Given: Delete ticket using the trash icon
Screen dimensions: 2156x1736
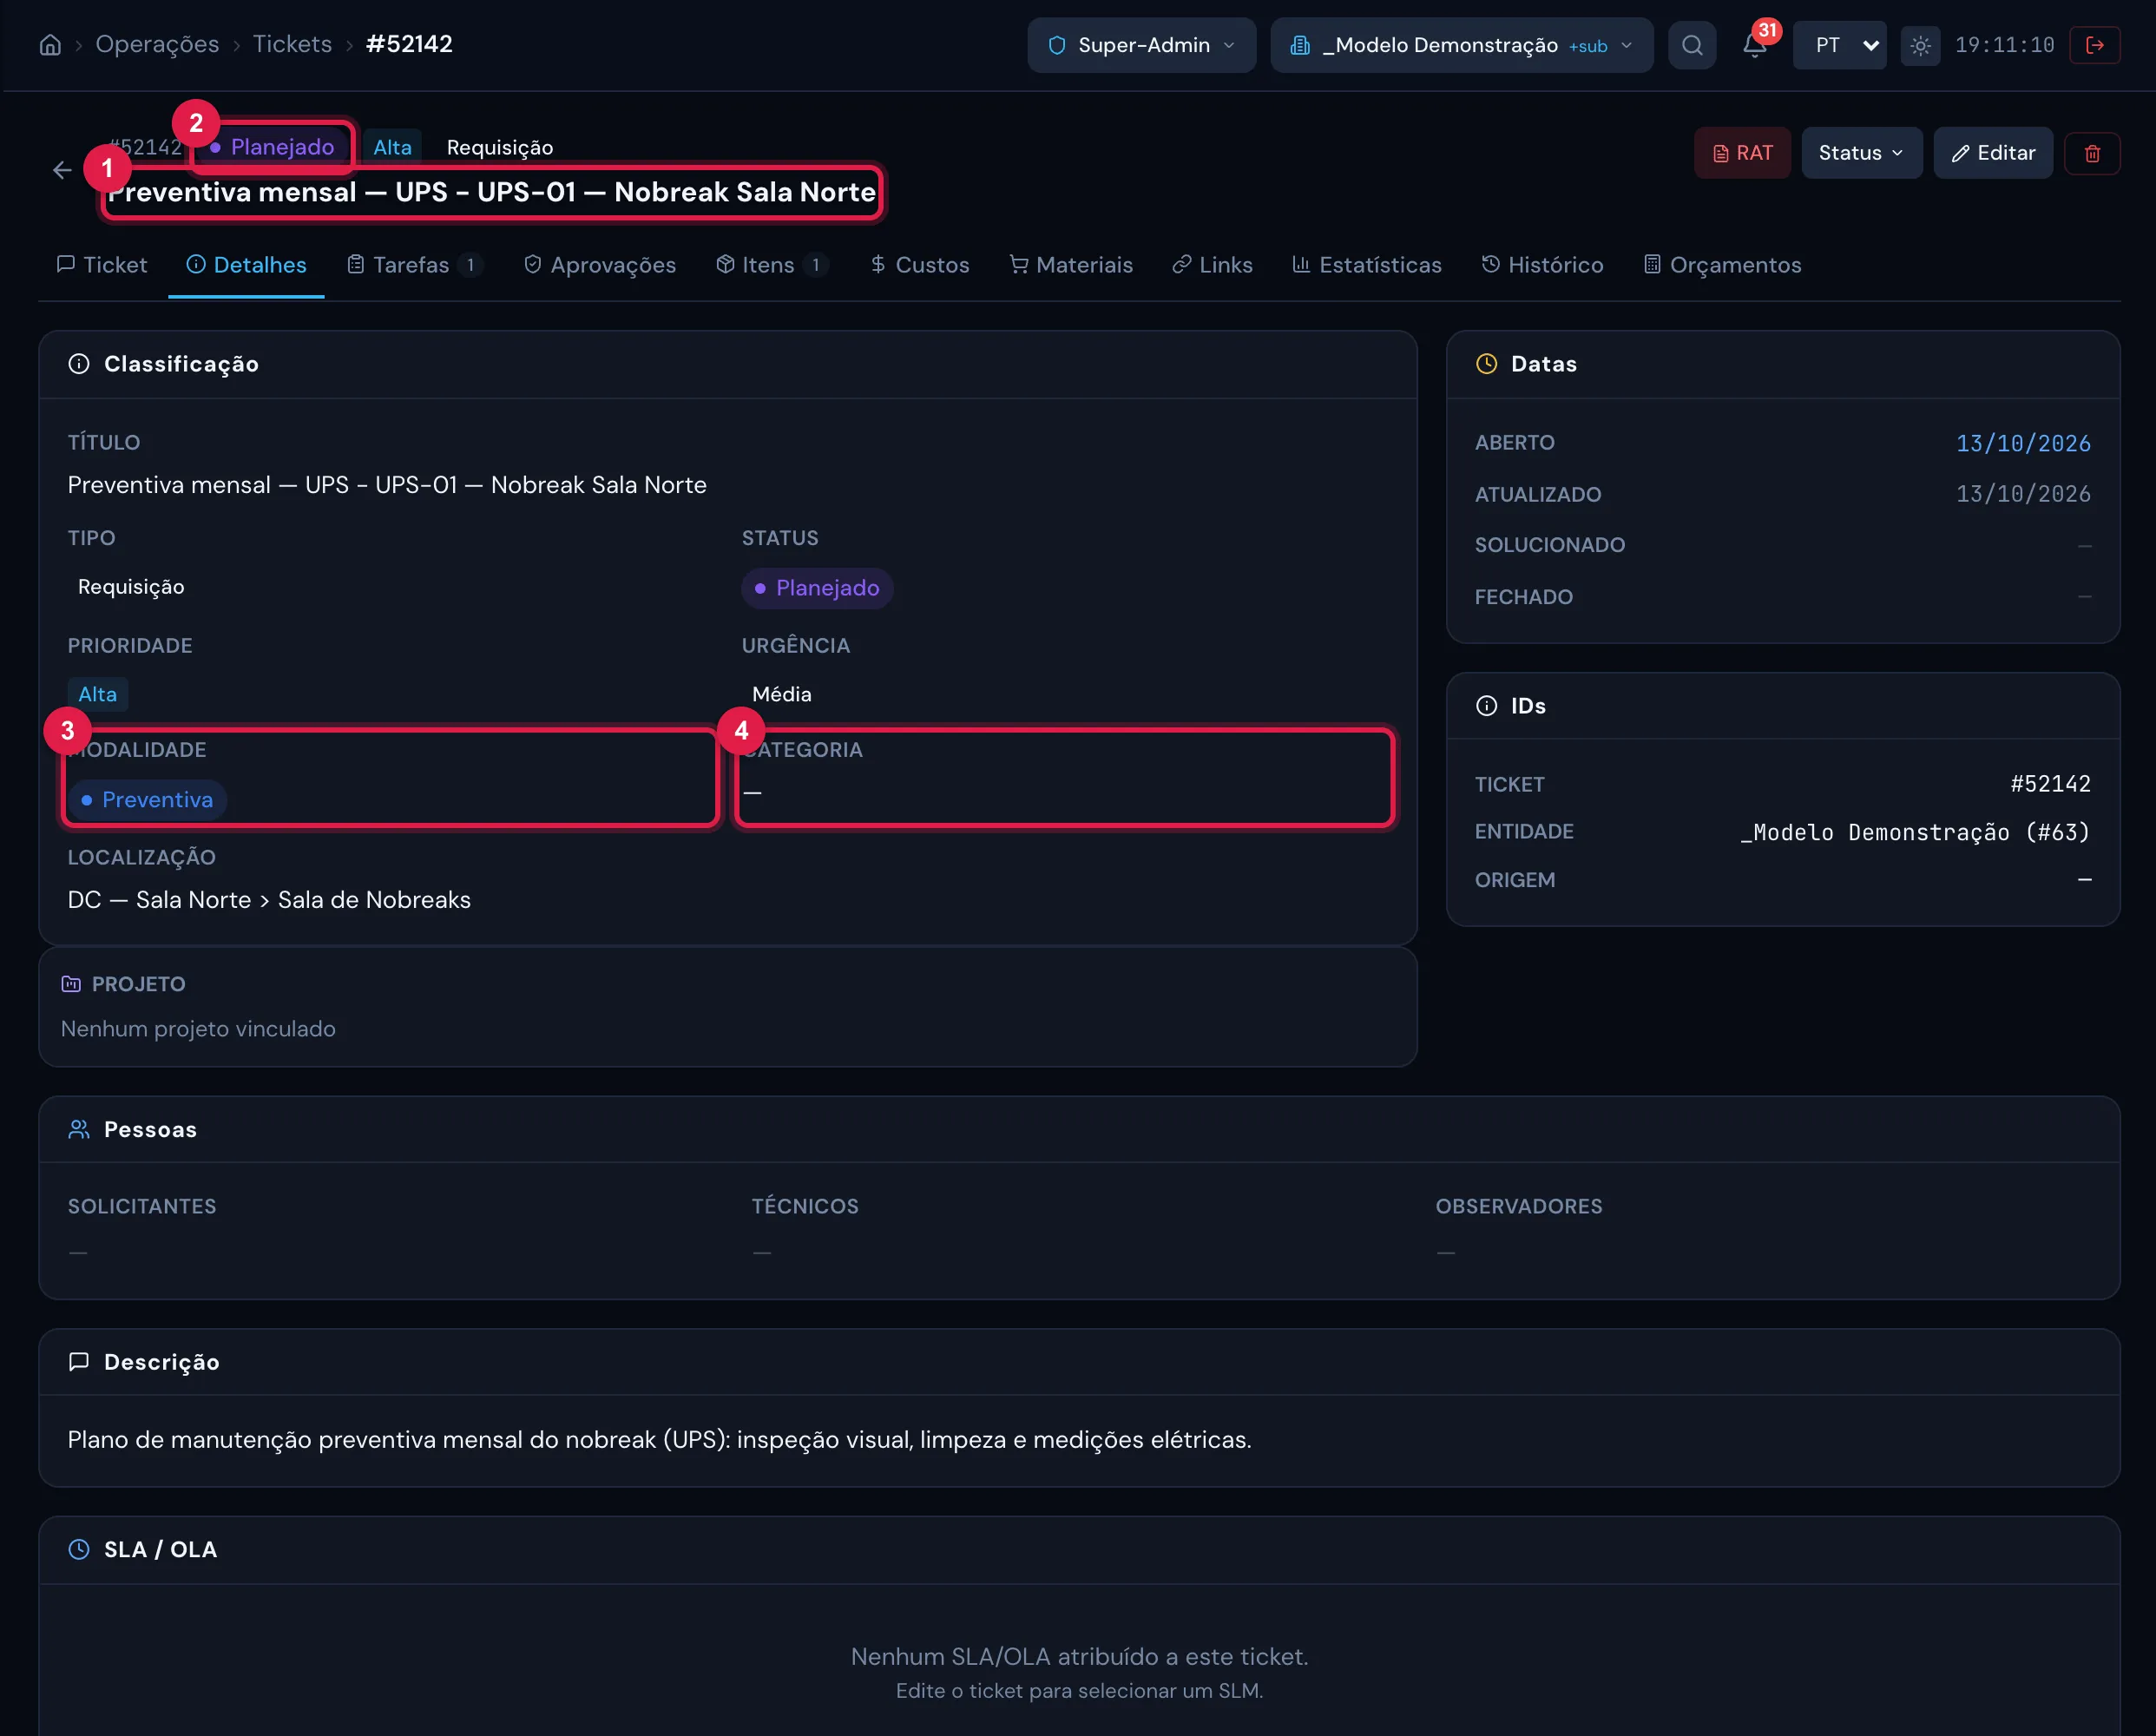Looking at the screenshot, I should click(2092, 153).
